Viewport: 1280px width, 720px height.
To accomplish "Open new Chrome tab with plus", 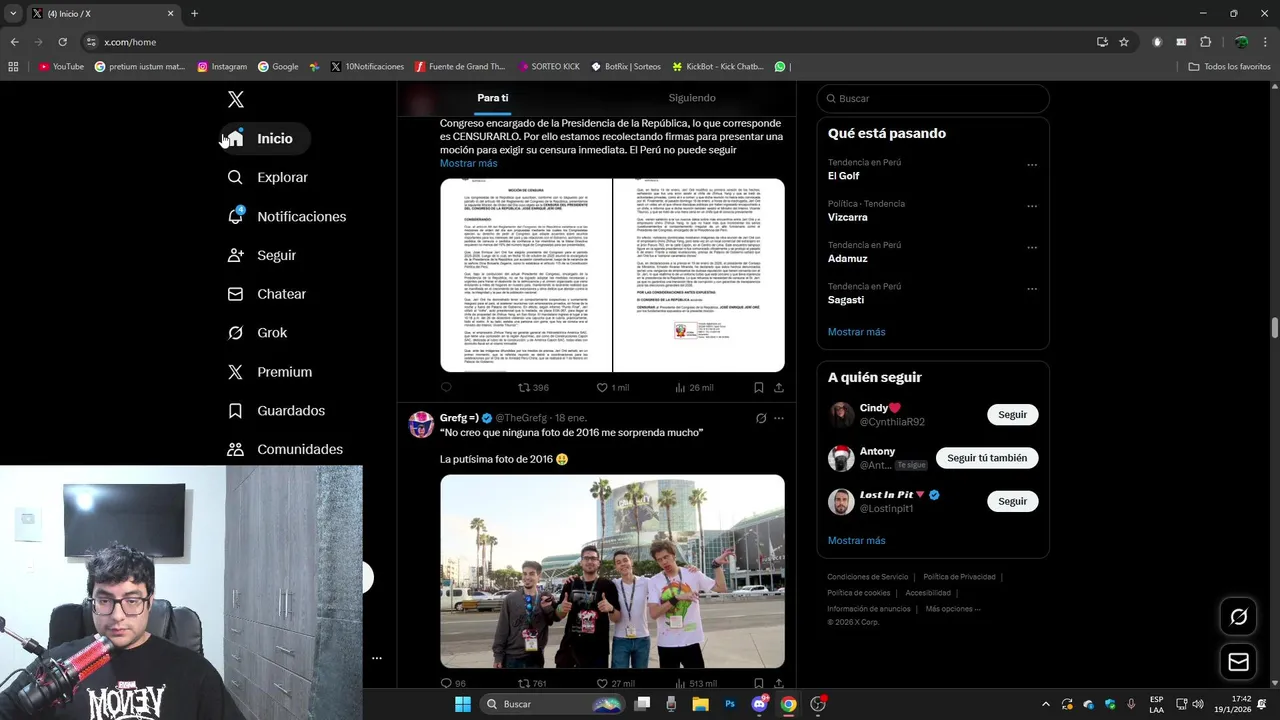I will click(x=194, y=13).
